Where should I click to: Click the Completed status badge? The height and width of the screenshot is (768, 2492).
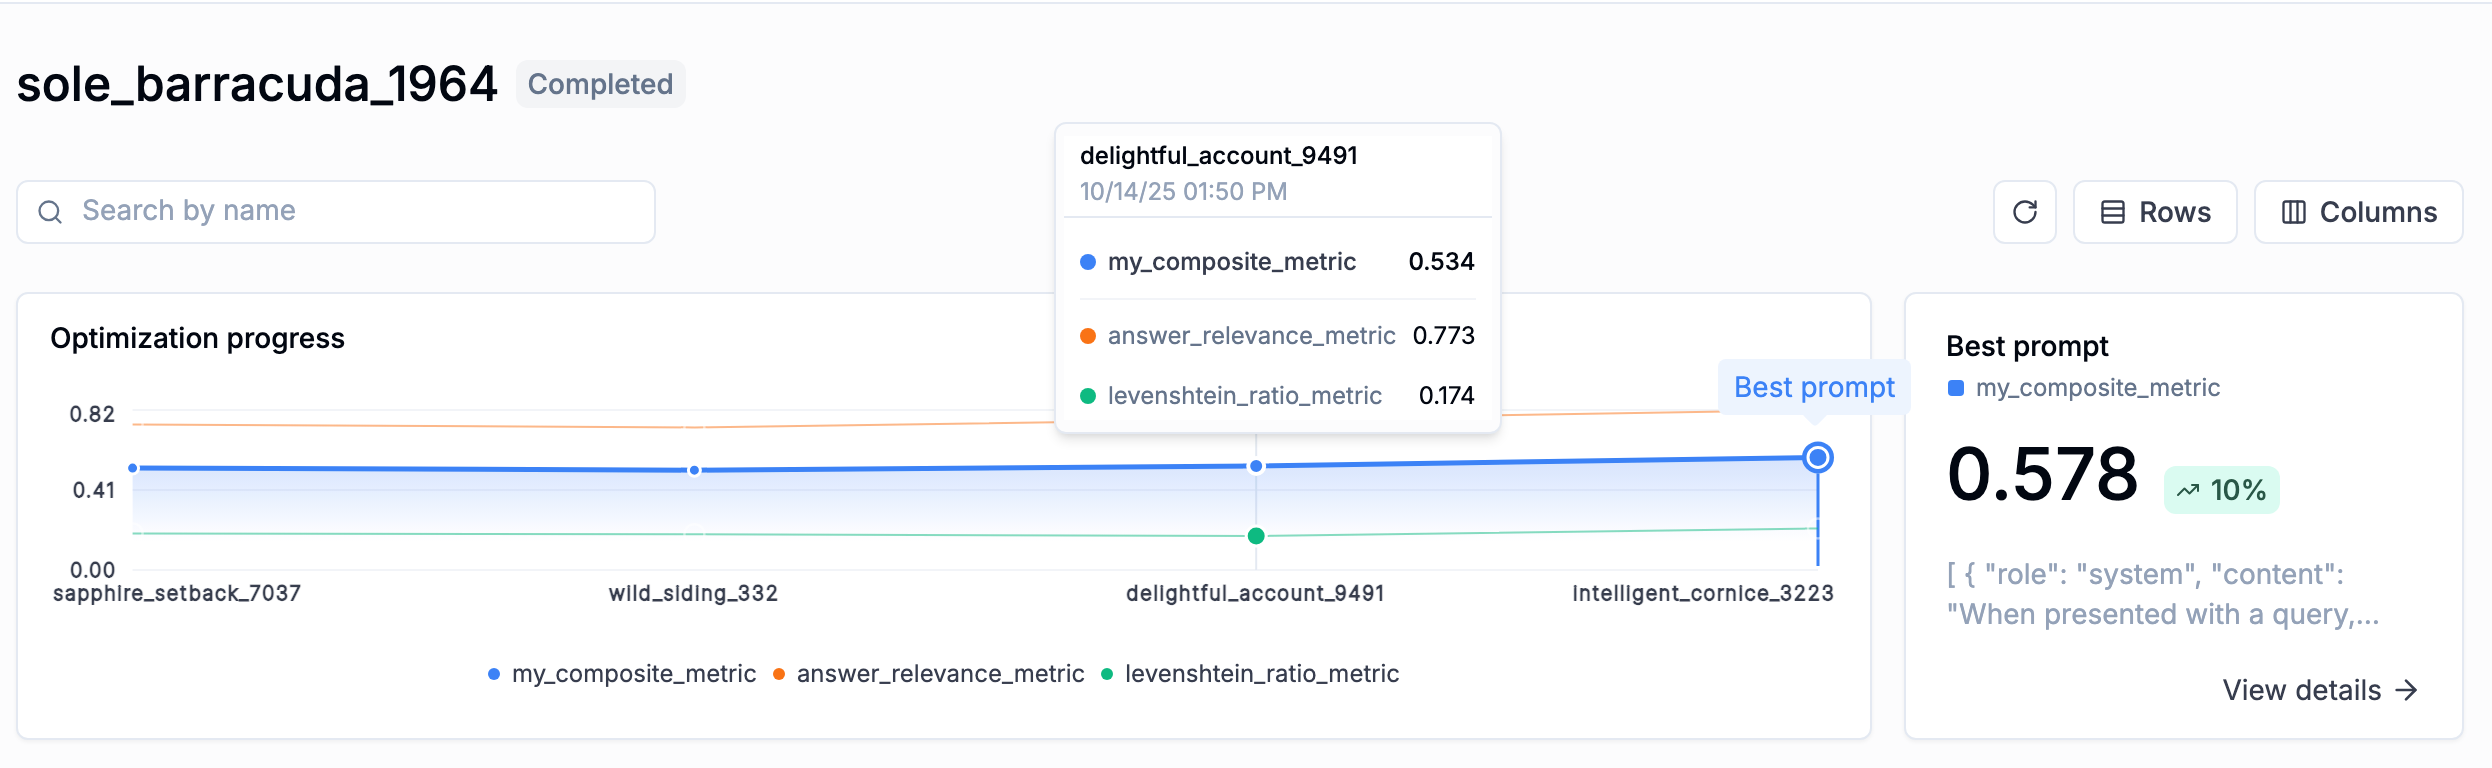point(600,84)
